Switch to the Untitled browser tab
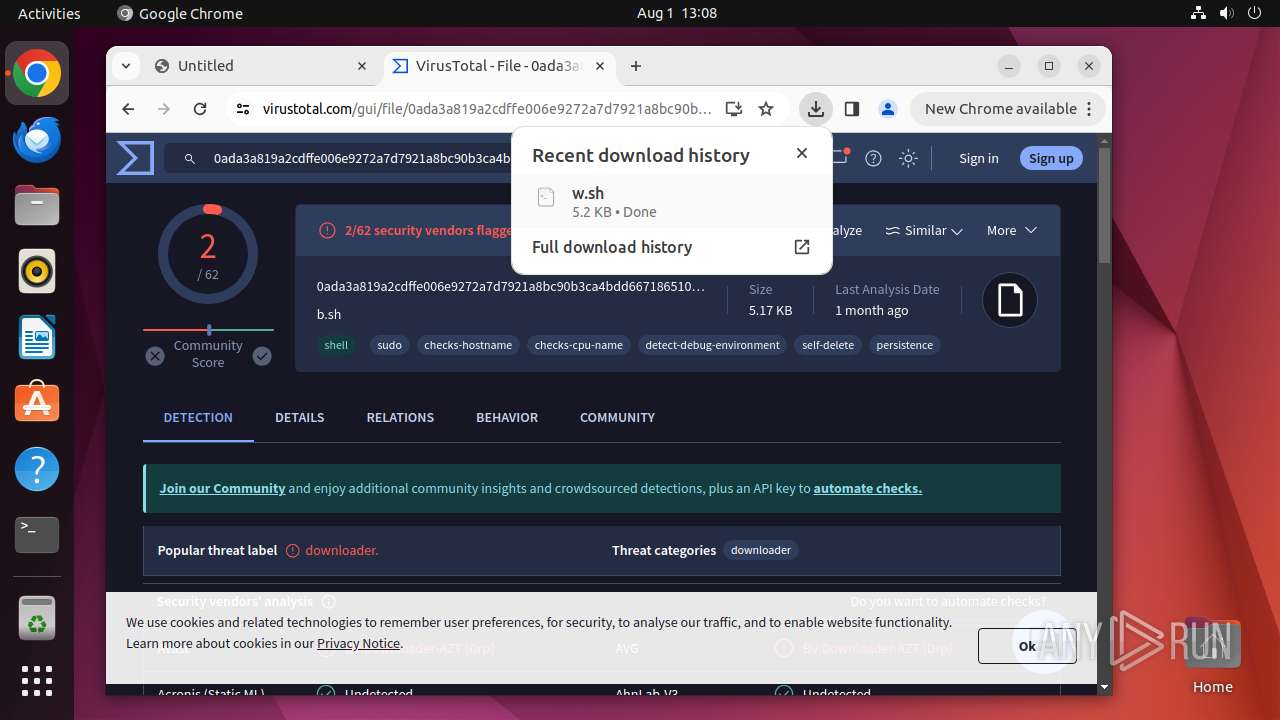The height and width of the screenshot is (720, 1280). (262, 66)
